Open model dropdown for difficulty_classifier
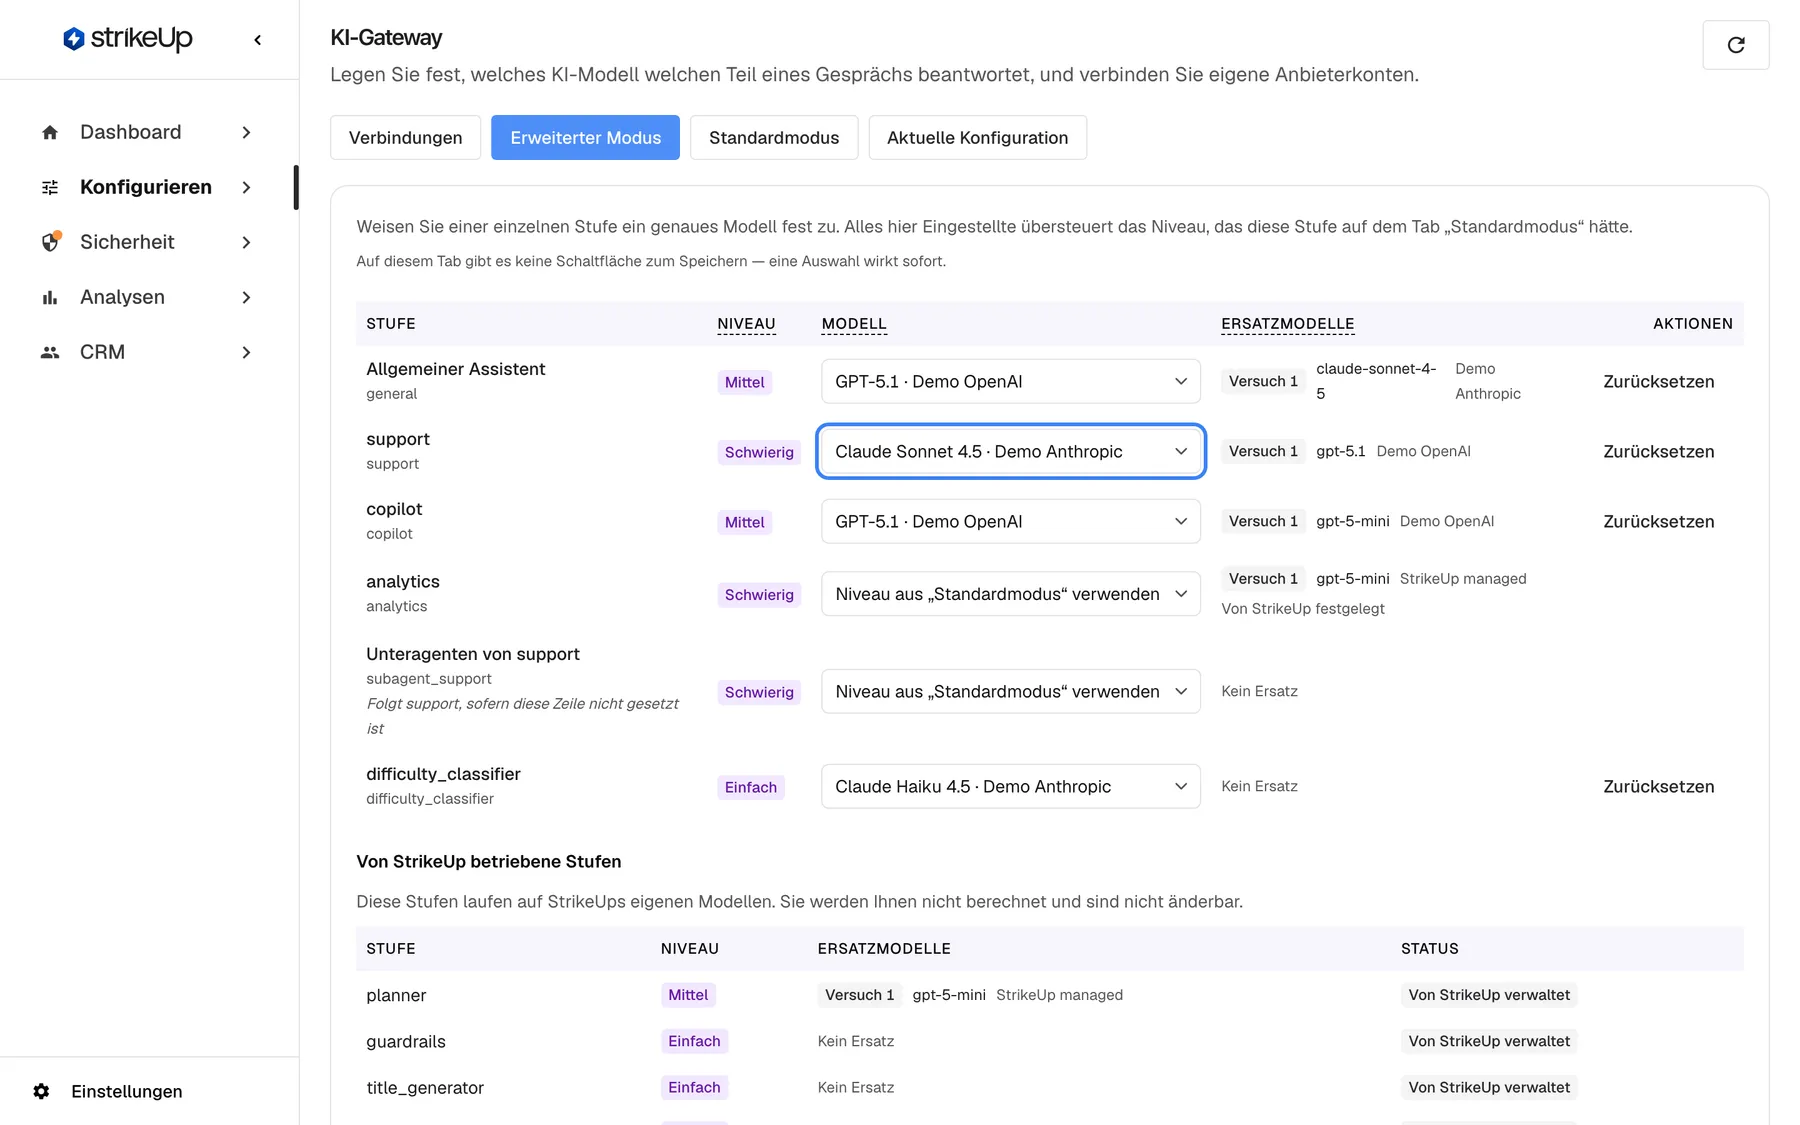 (1010, 786)
